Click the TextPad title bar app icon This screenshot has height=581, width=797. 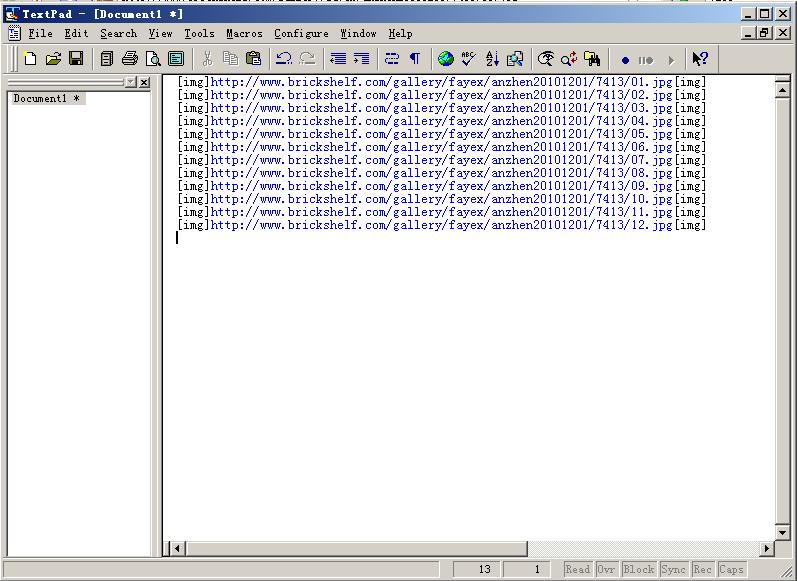click(x=12, y=14)
